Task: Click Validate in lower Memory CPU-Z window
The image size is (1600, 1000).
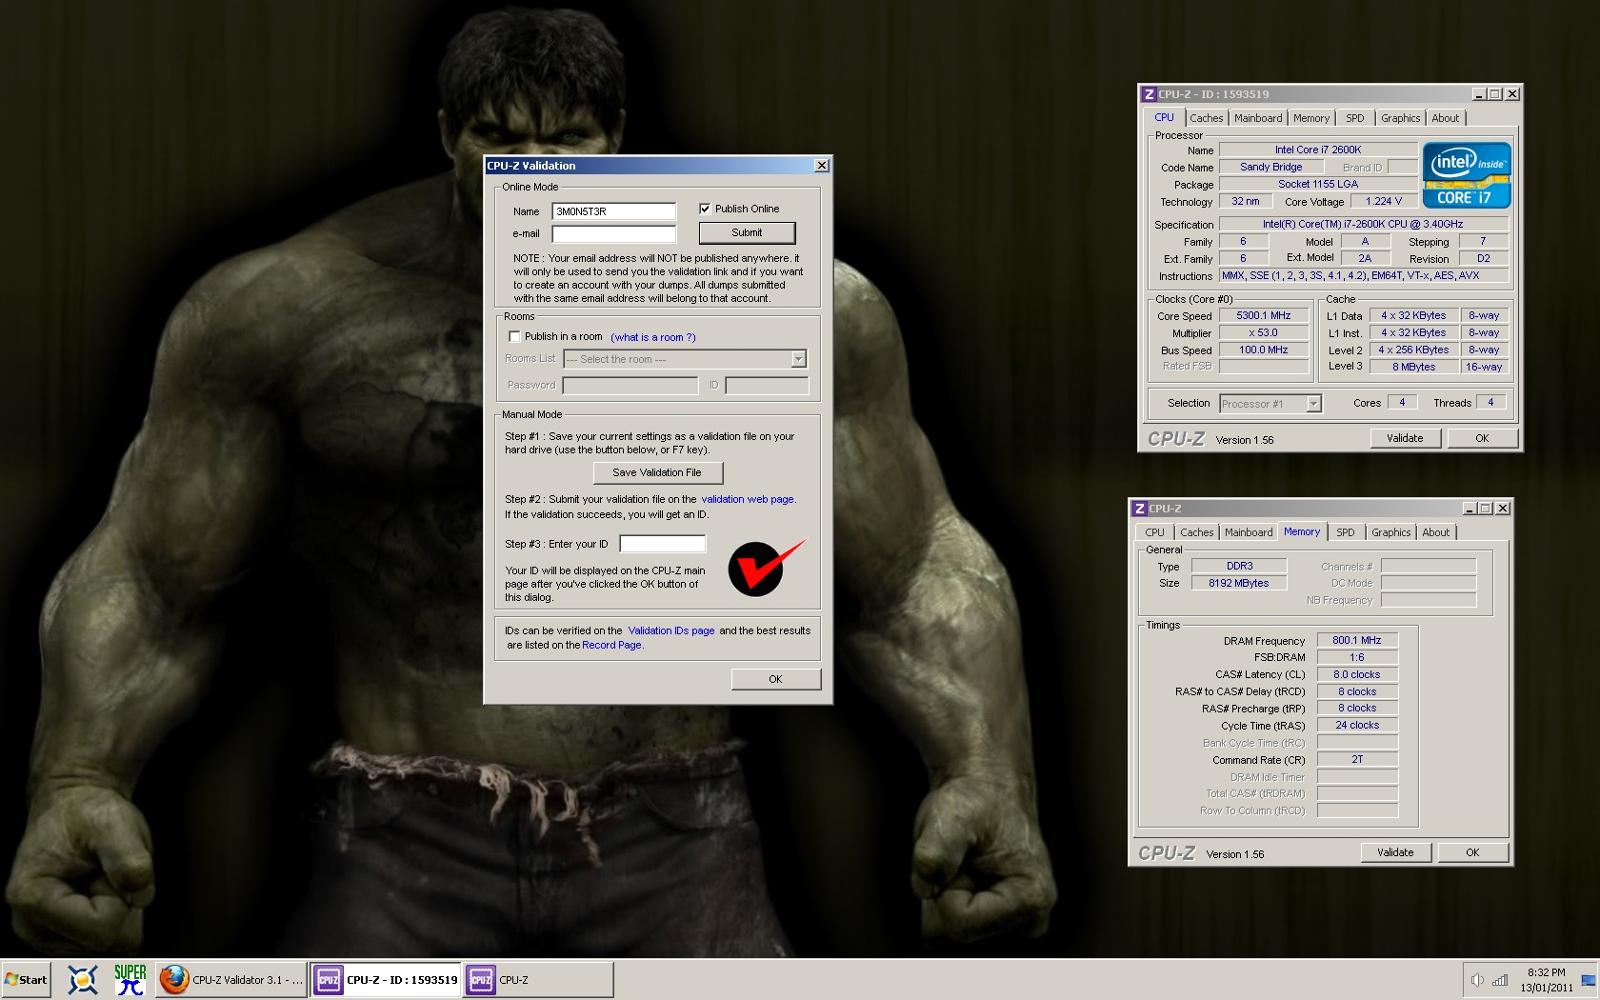Action: [1395, 853]
